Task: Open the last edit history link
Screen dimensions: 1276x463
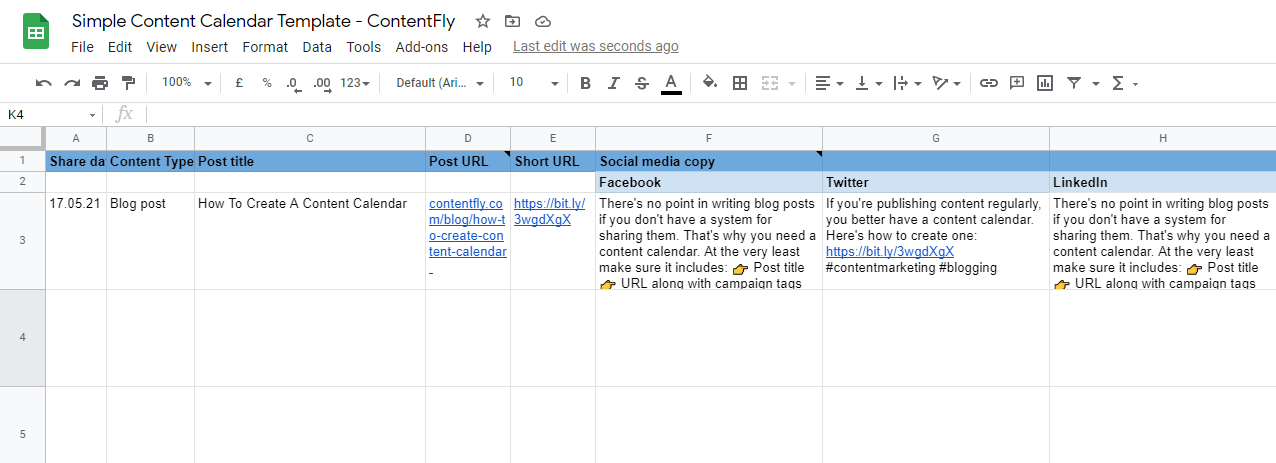Action: tap(596, 46)
